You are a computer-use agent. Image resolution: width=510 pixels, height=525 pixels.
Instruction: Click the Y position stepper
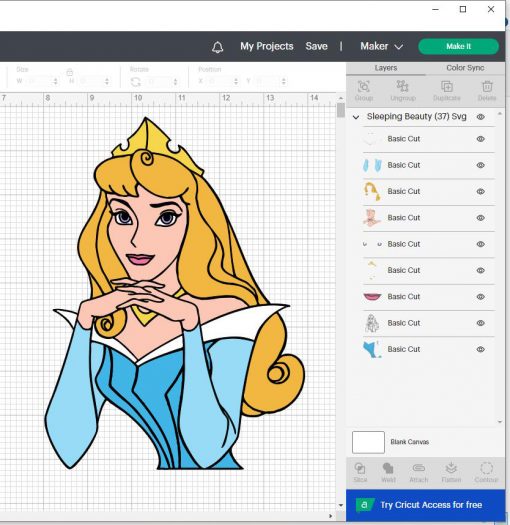pos(284,81)
